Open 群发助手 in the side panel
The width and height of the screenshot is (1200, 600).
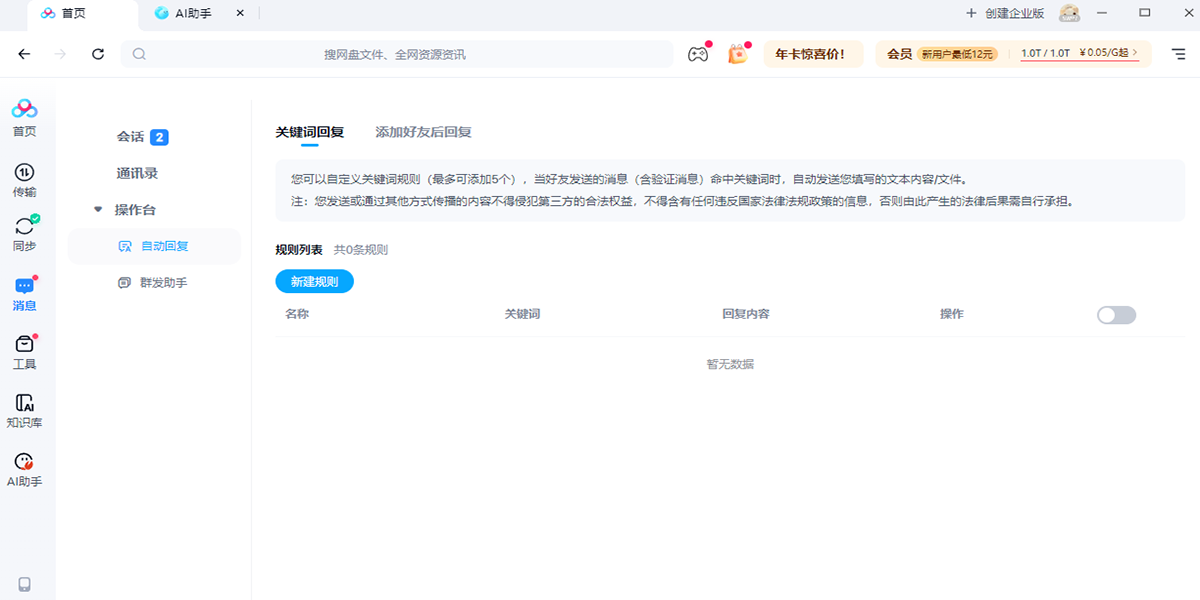163,283
